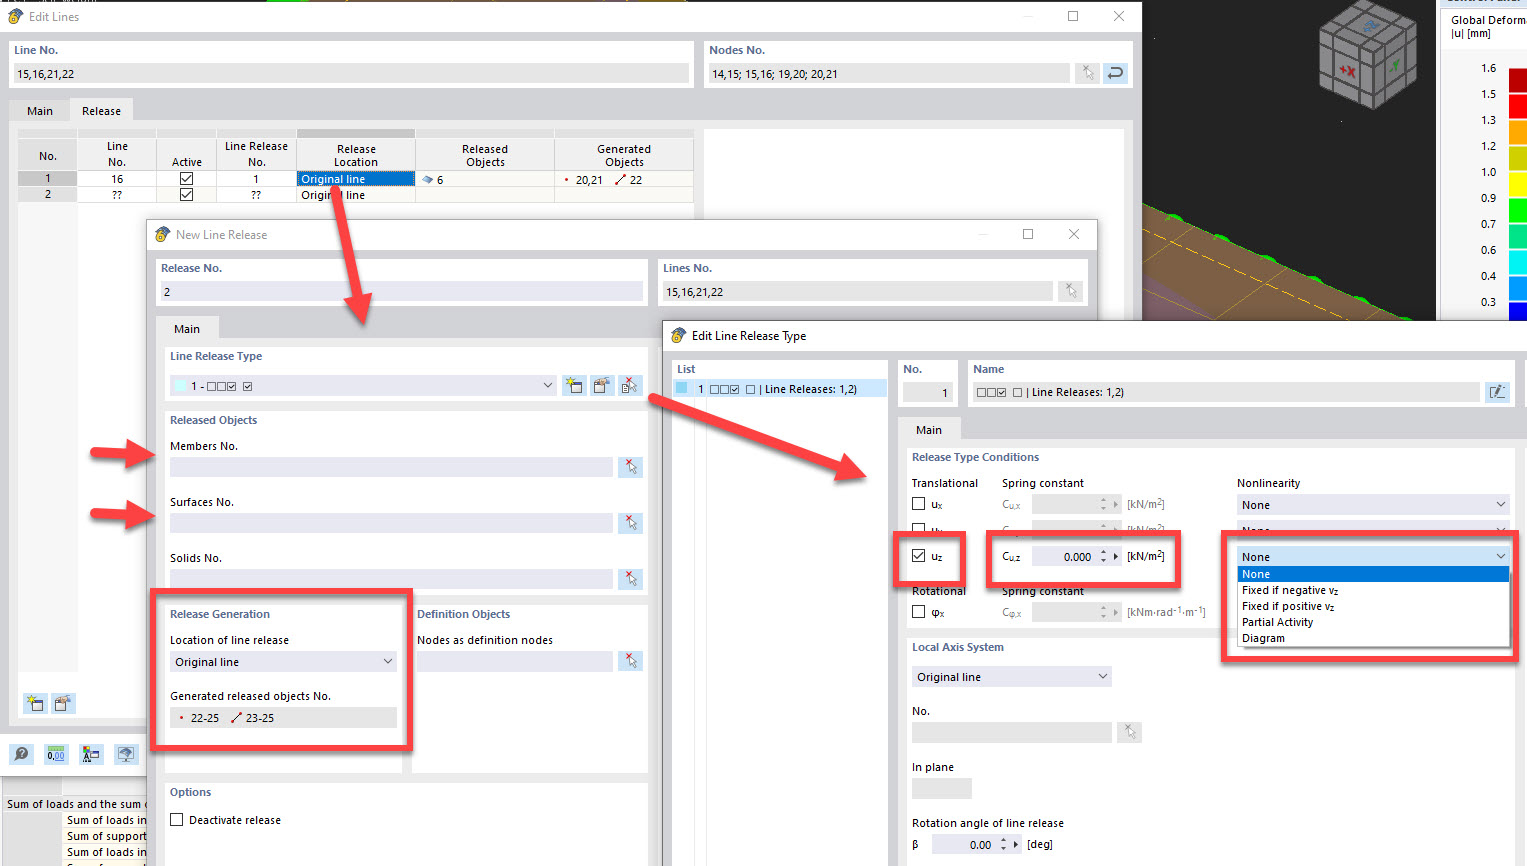1527x866 pixels.
Task: Pick Nodes No. graphically using arrow icon
Action: tap(1087, 72)
